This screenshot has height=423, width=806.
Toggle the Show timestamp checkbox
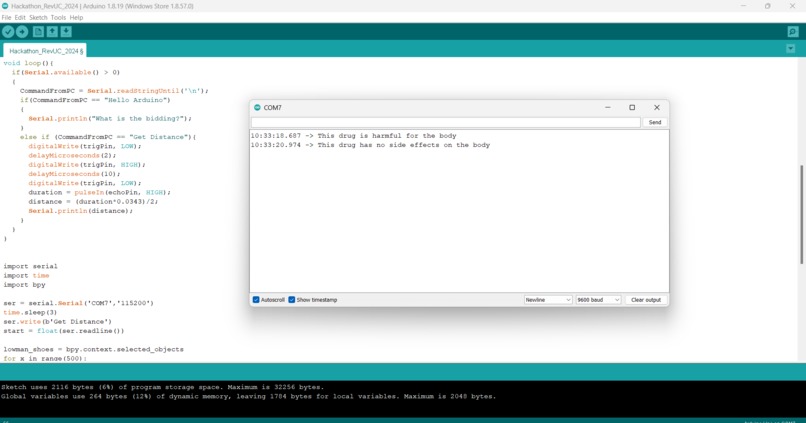click(291, 300)
